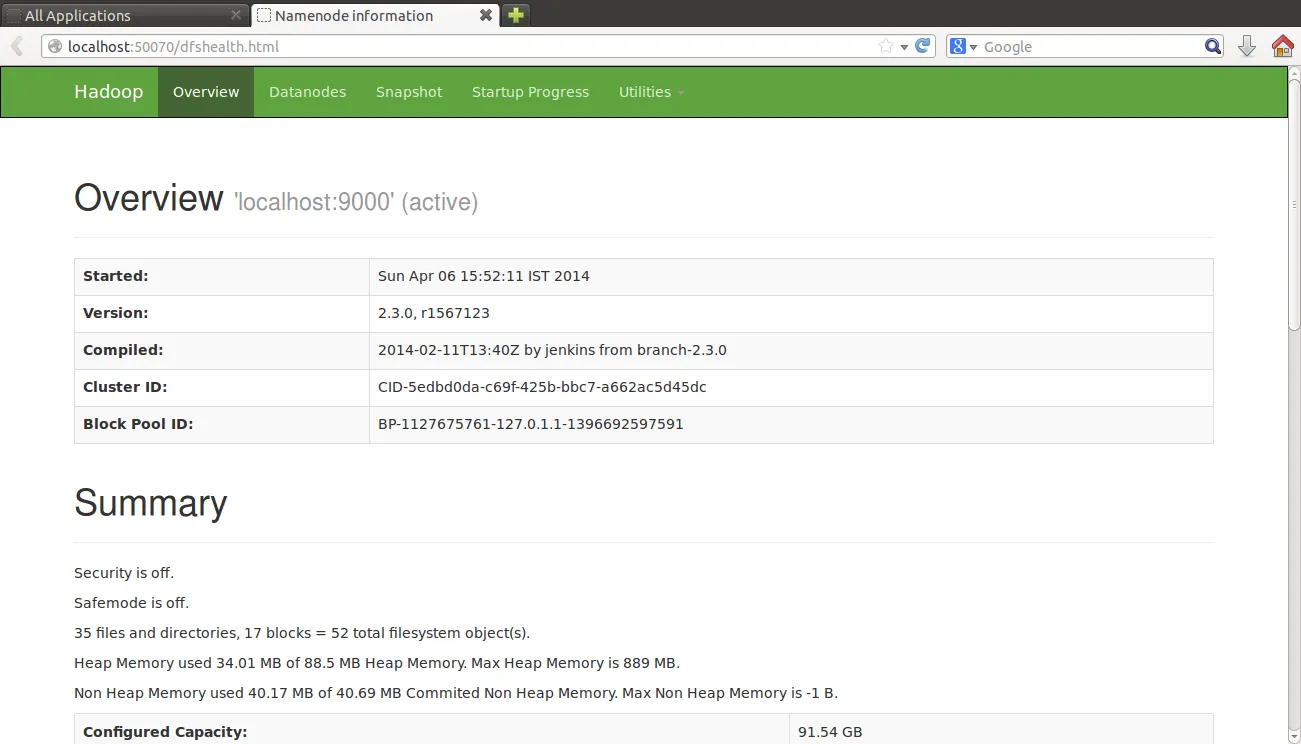Open the Snapshot section

click(408, 91)
